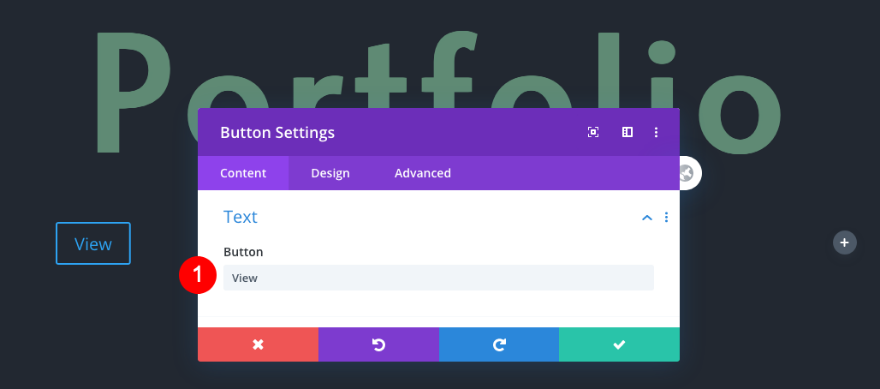The width and height of the screenshot is (880, 389).
Task: Click the expand modal fullscreen icon
Action: click(593, 132)
